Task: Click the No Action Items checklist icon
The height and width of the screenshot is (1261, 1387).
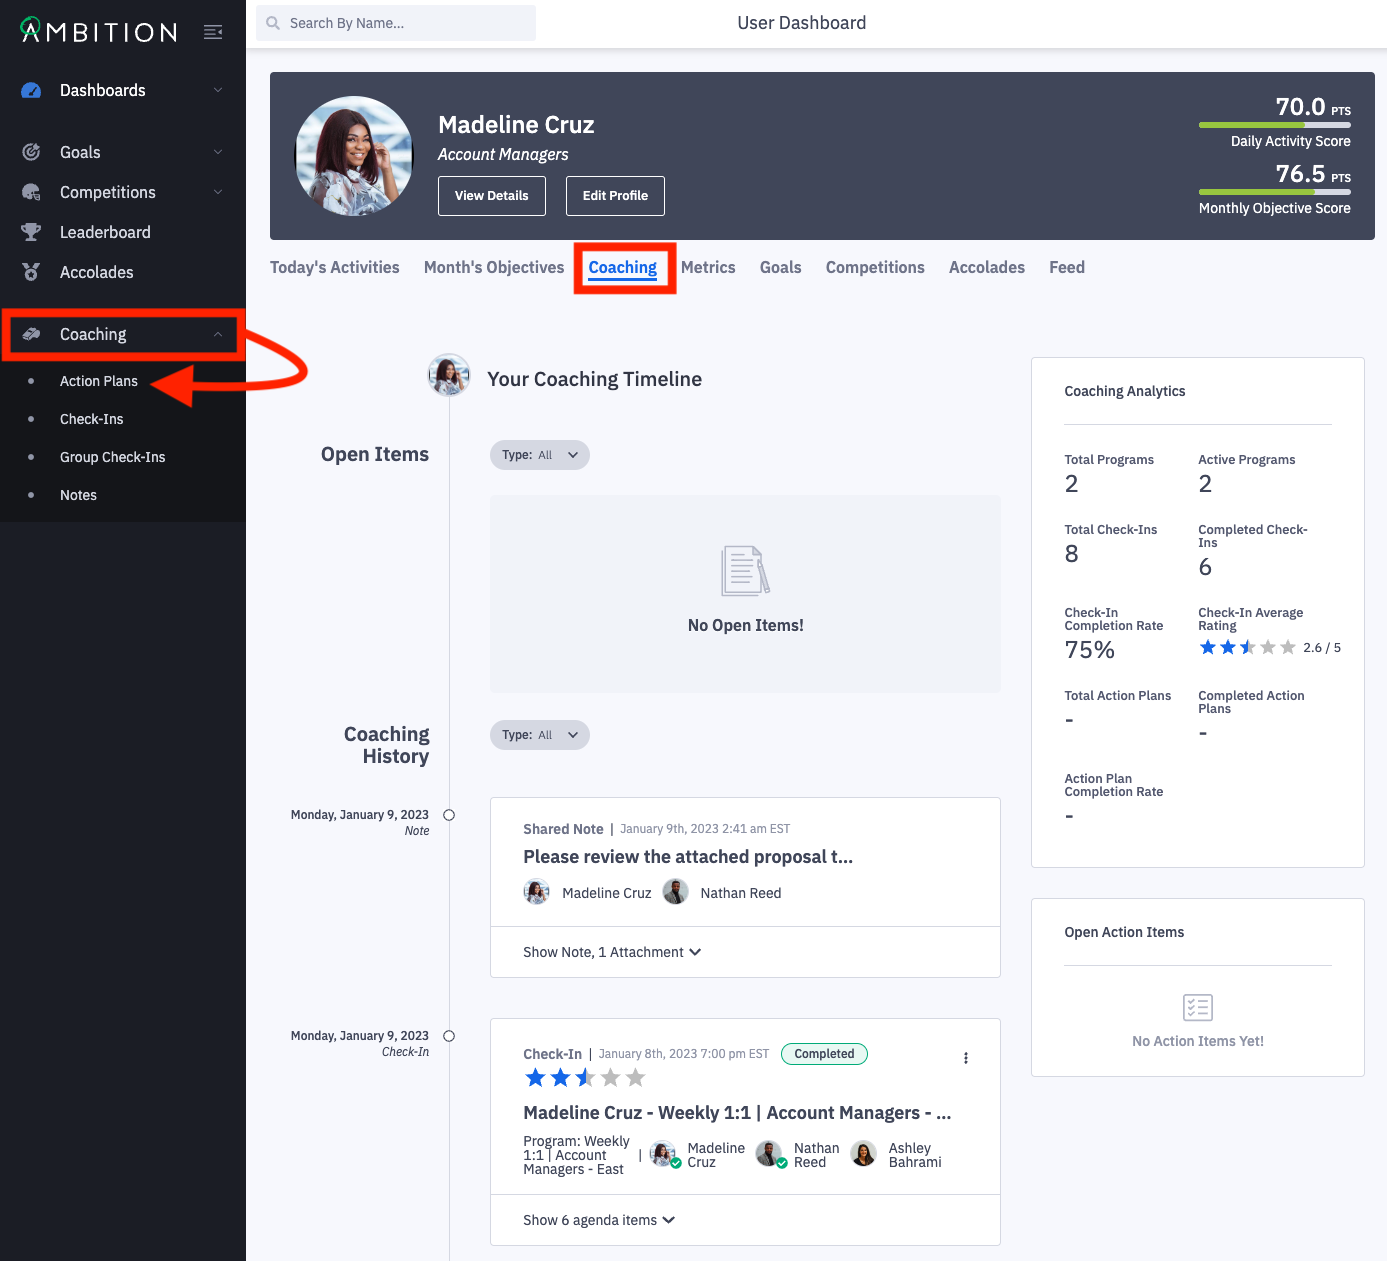Action: pyautogui.click(x=1198, y=1007)
